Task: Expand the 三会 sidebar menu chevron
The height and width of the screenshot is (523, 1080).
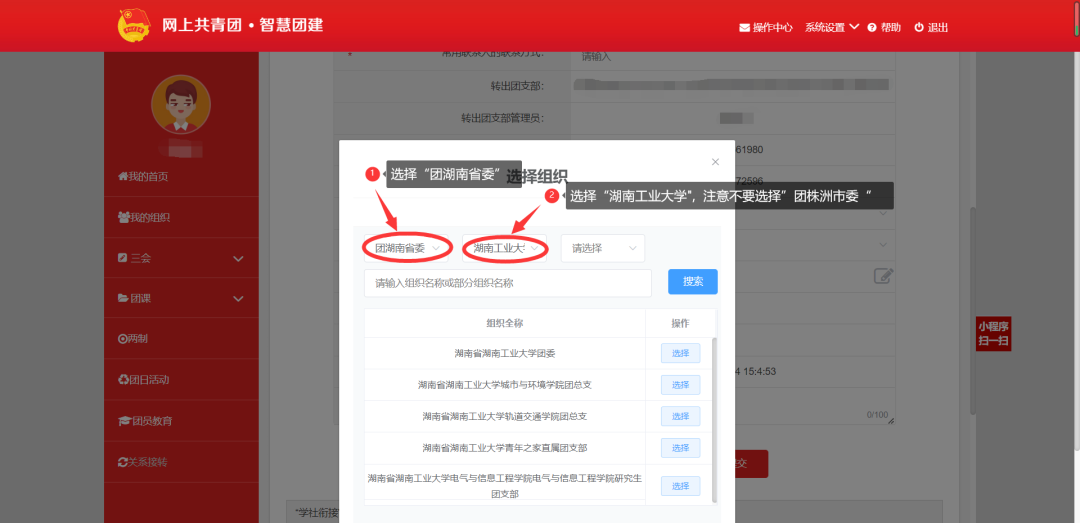Action: [238, 258]
